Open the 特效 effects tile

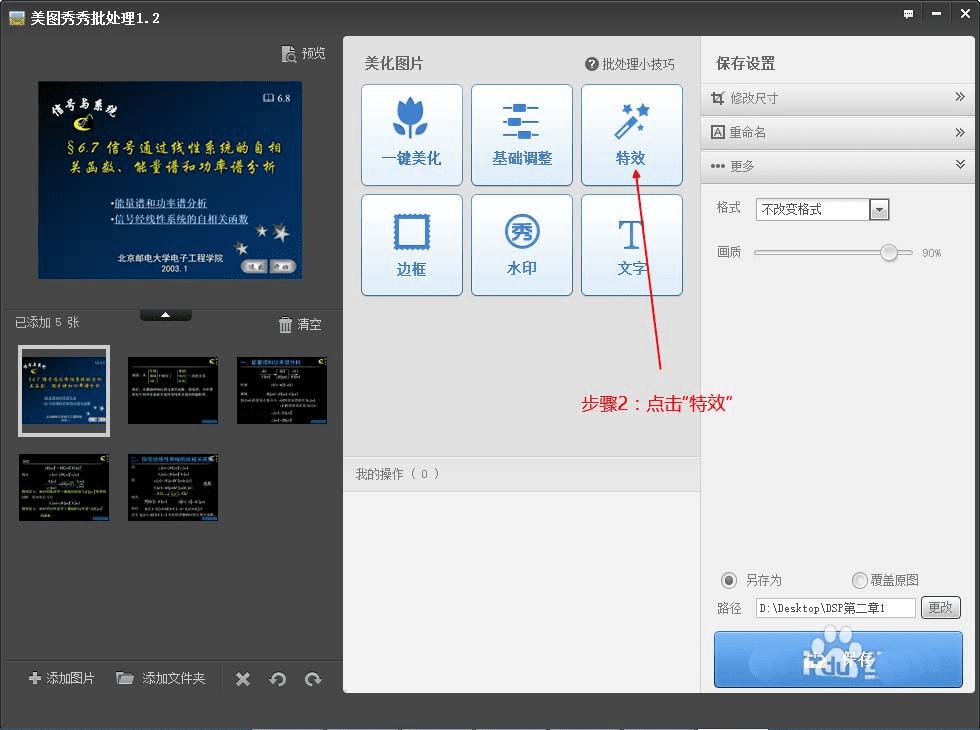tap(631, 135)
